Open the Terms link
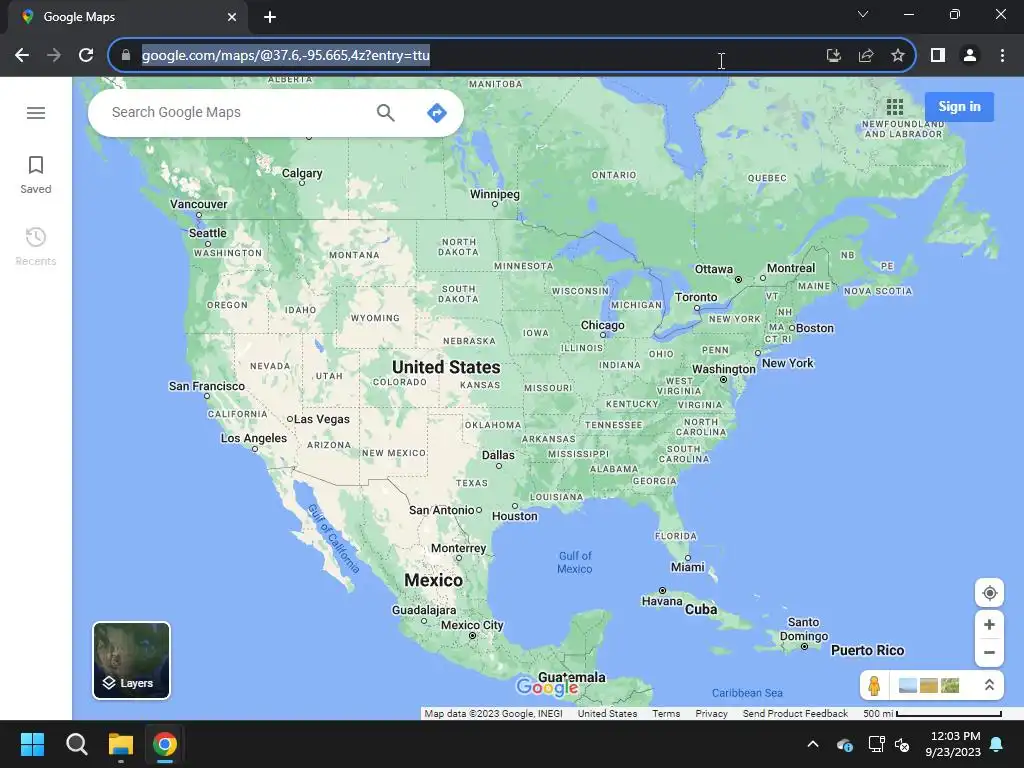 (666, 713)
